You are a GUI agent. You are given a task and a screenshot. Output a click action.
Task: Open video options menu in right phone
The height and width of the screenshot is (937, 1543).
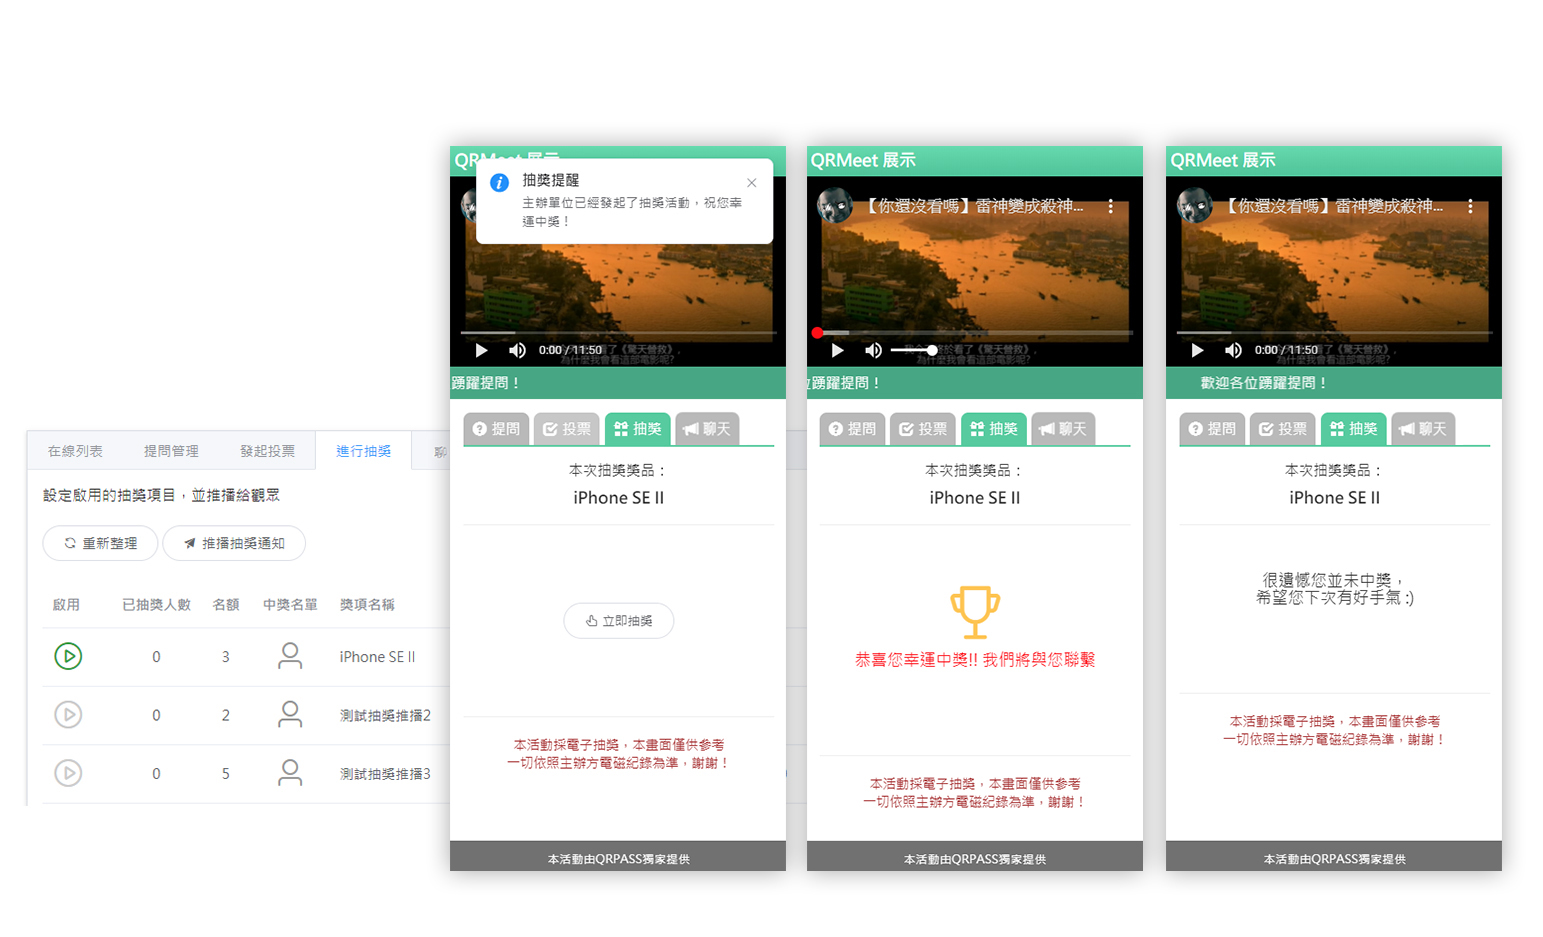(x=1470, y=206)
